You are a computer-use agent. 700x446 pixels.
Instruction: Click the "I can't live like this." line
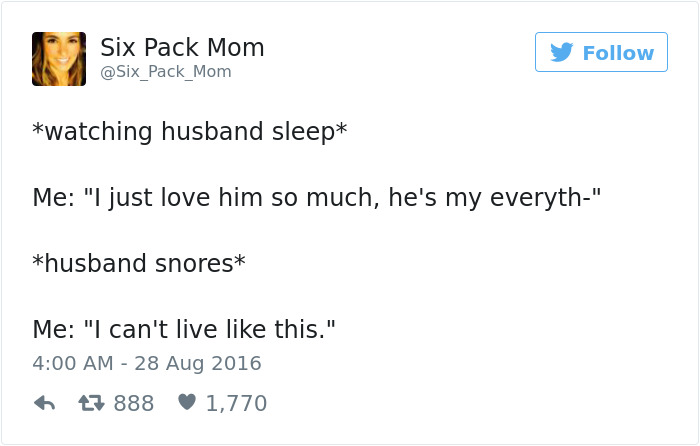[x=183, y=329]
